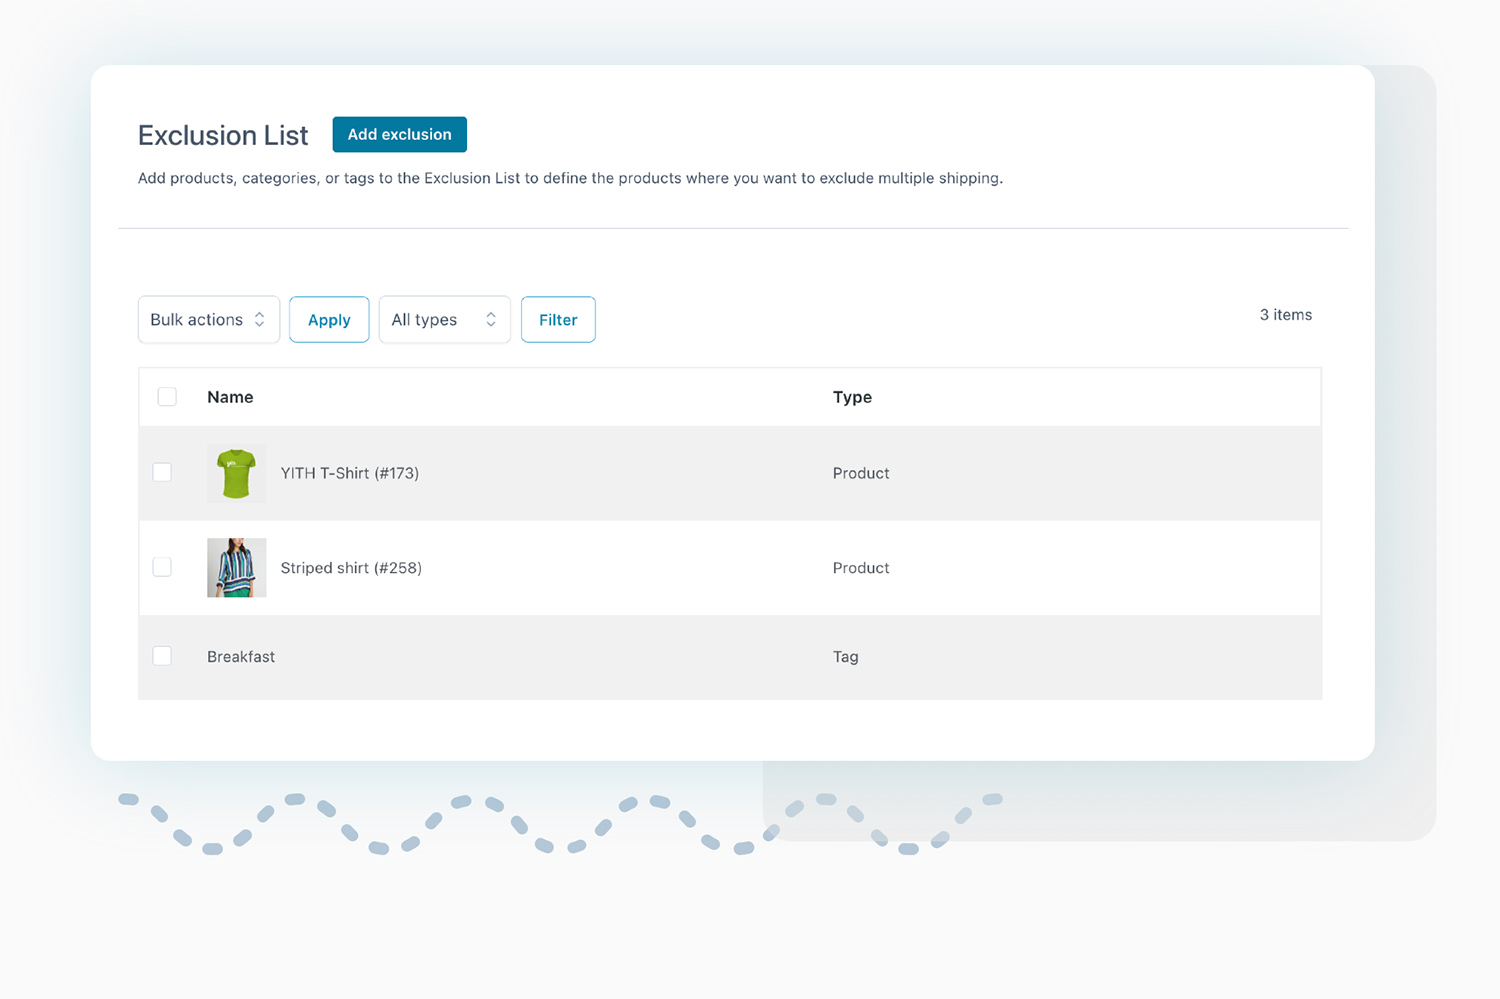Select the Striped shirt row checkbox
Viewport: 1500px width, 999px height.
pyautogui.click(x=162, y=567)
